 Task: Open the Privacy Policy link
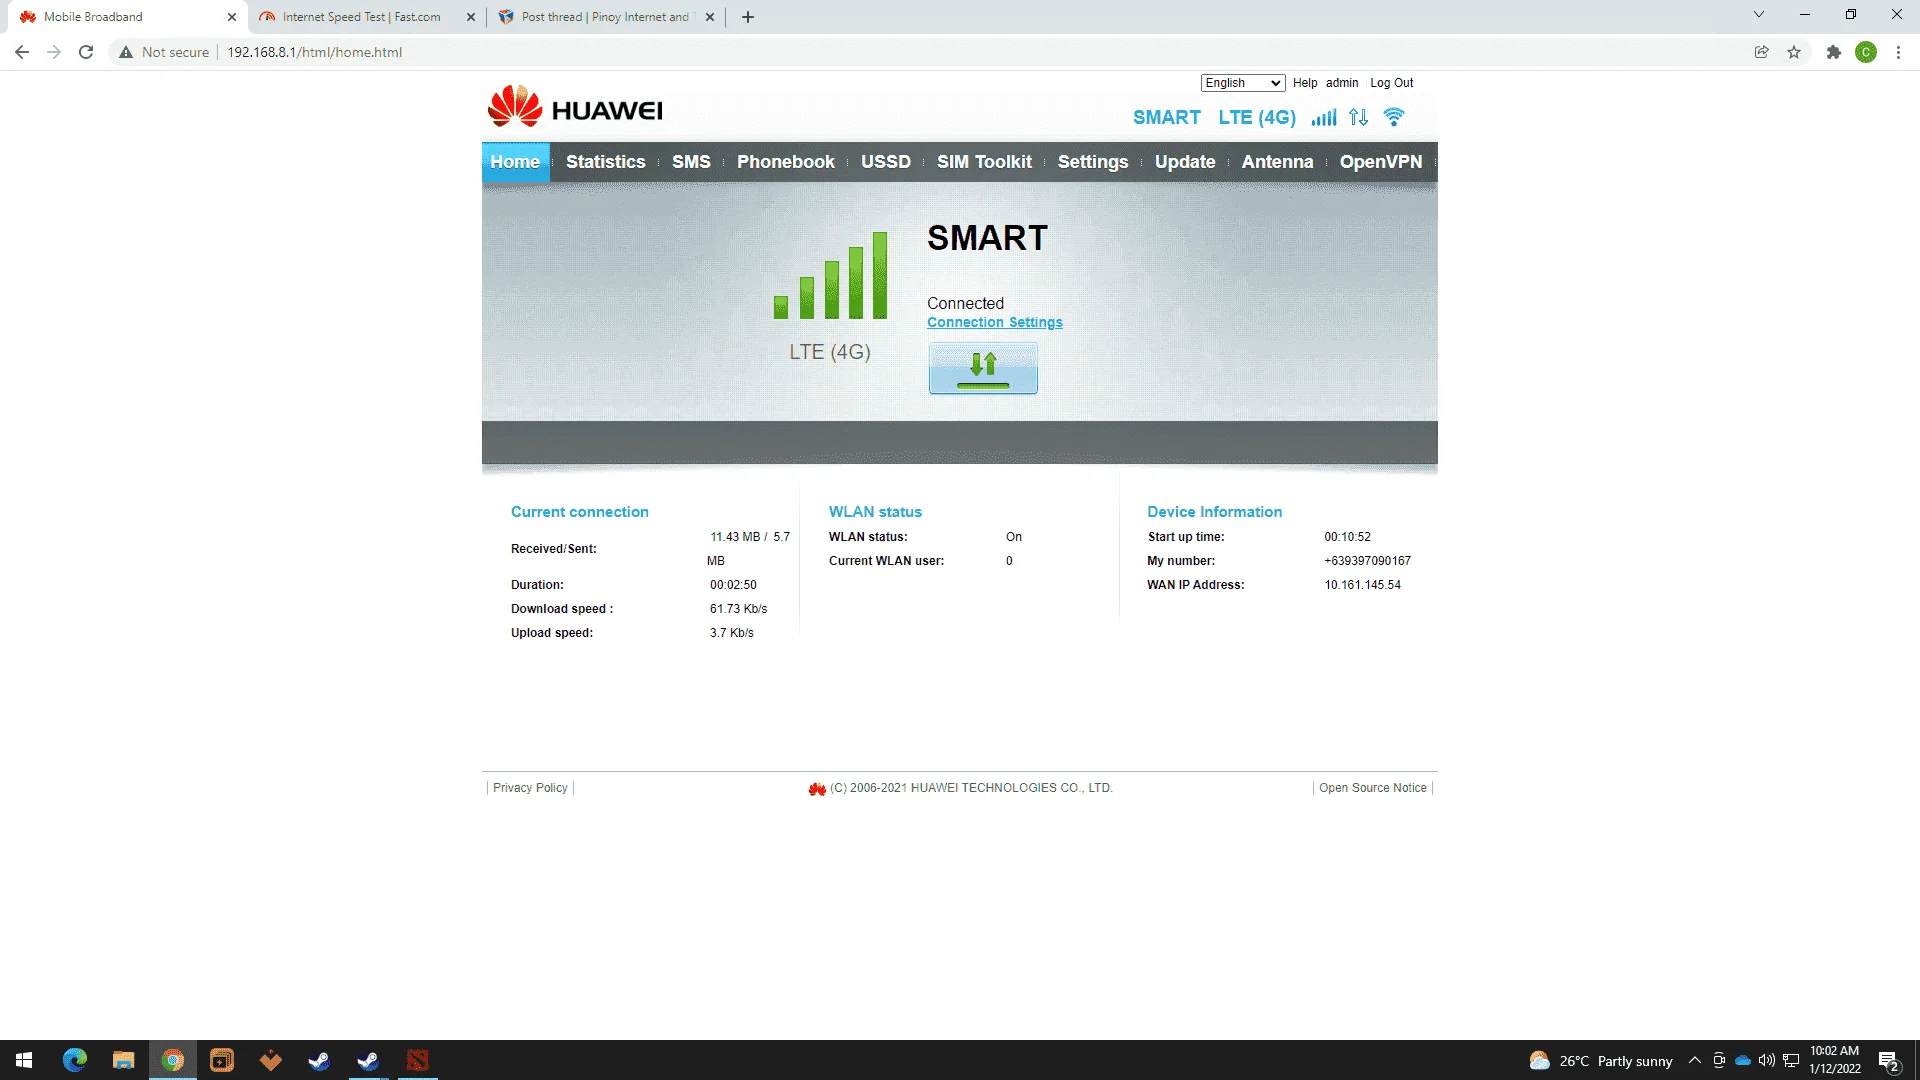tap(530, 788)
